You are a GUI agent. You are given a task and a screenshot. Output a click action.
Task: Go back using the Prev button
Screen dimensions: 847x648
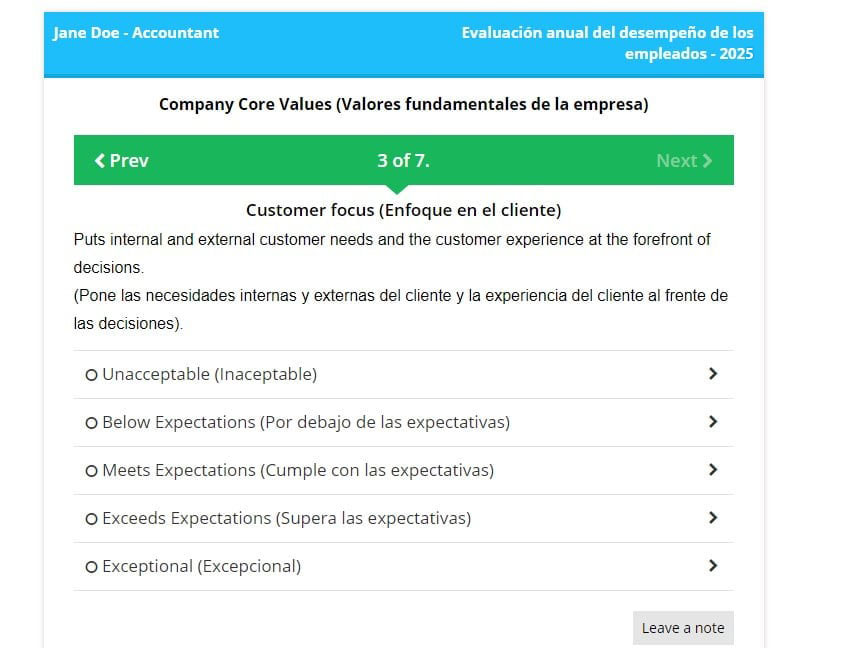click(x=121, y=160)
